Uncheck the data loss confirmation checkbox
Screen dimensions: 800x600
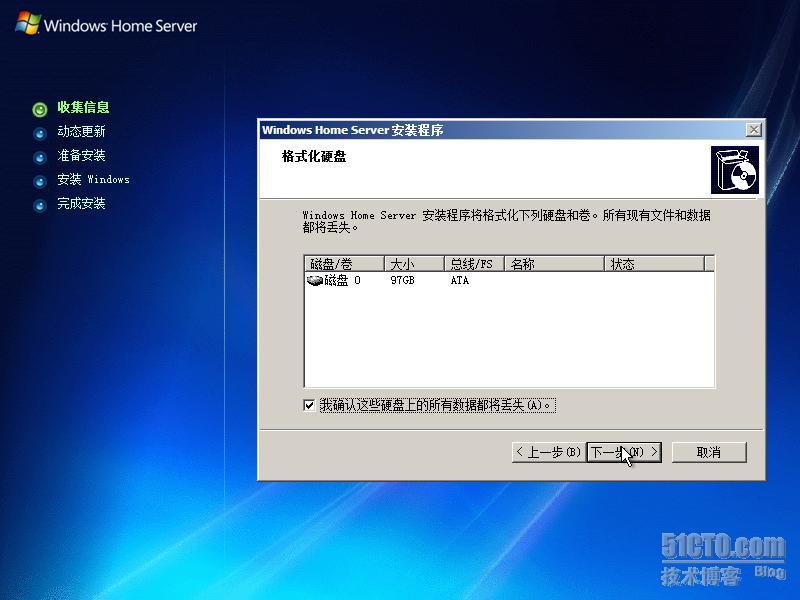click(309, 405)
